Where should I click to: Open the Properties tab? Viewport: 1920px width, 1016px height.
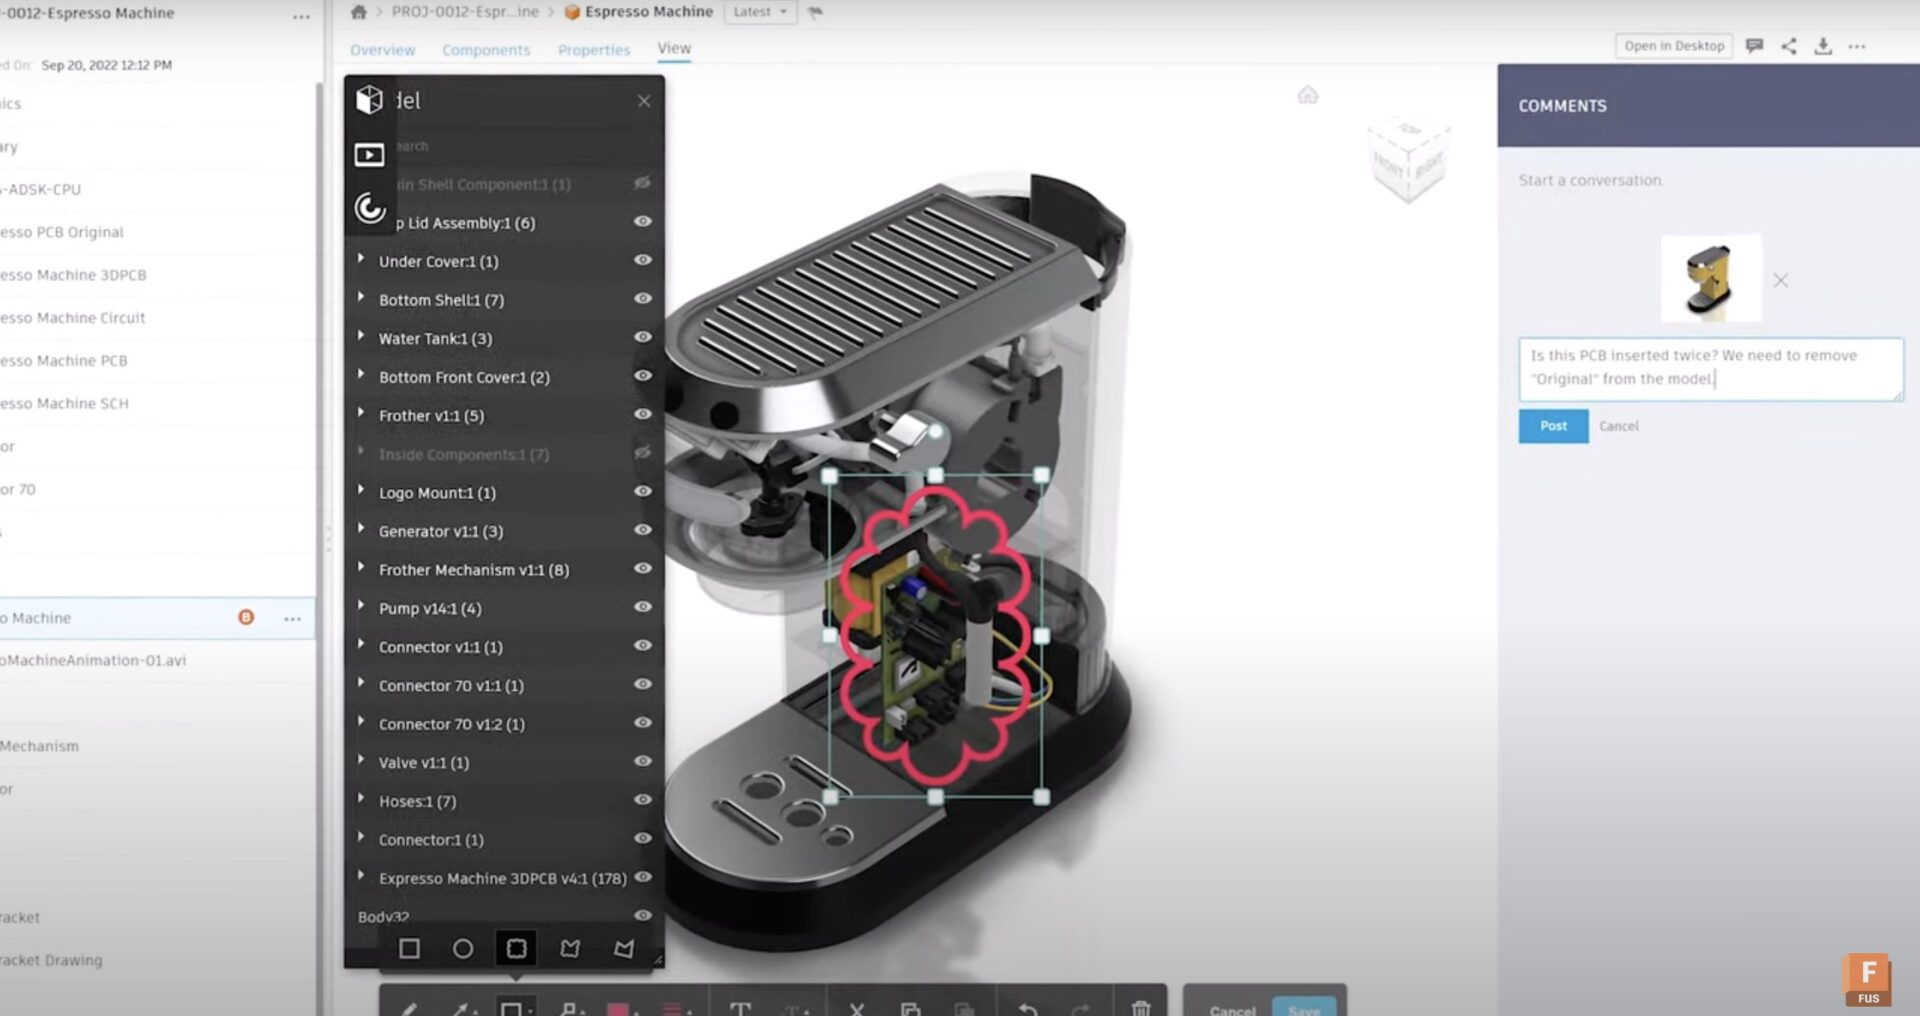594,49
